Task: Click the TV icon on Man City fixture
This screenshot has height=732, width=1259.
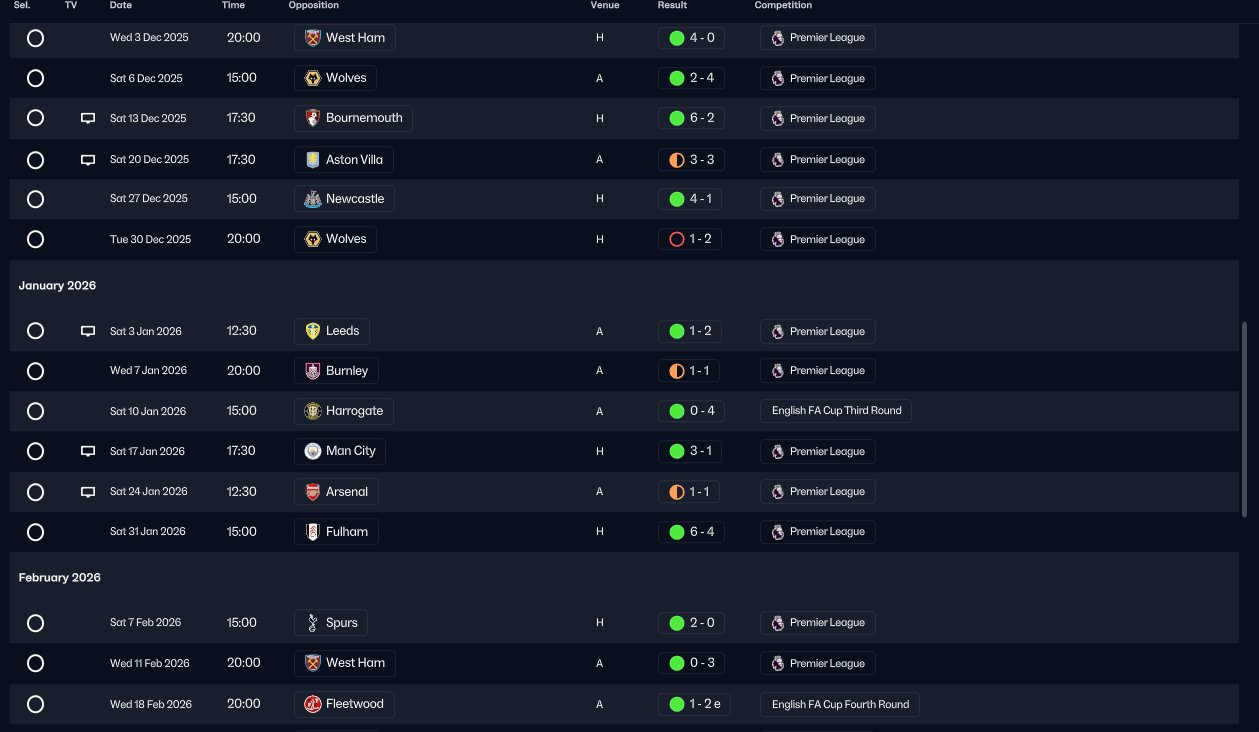Action: pyautogui.click(x=88, y=451)
